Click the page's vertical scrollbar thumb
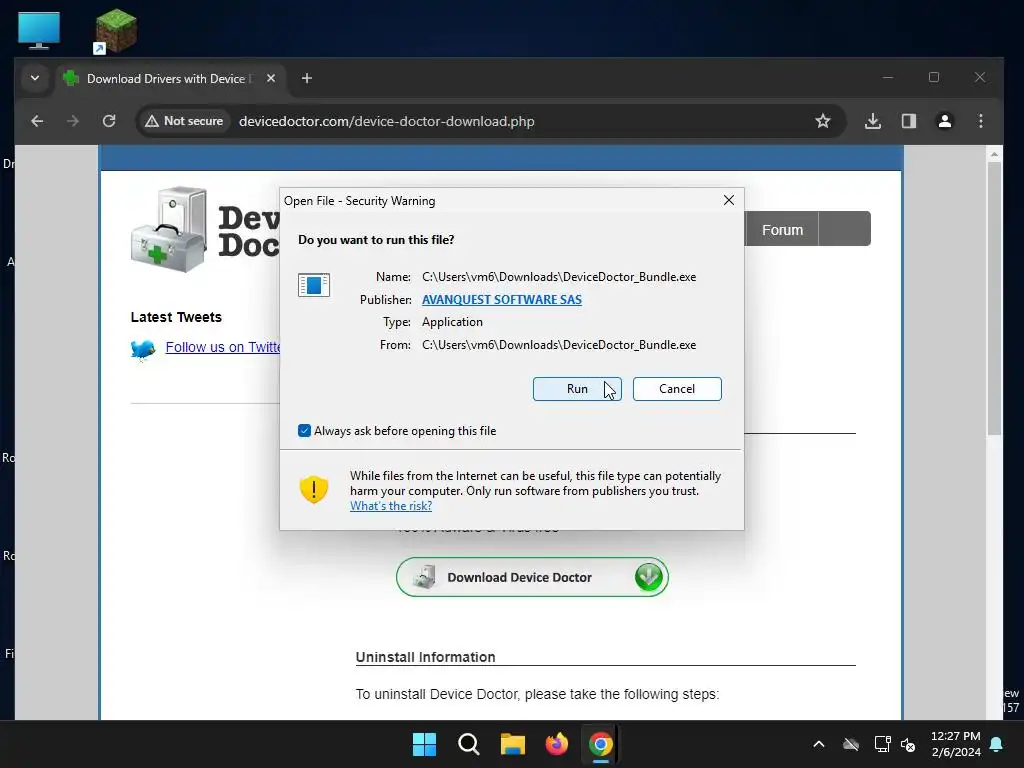Viewport: 1024px width, 768px height. pyautogui.click(x=994, y=298)
